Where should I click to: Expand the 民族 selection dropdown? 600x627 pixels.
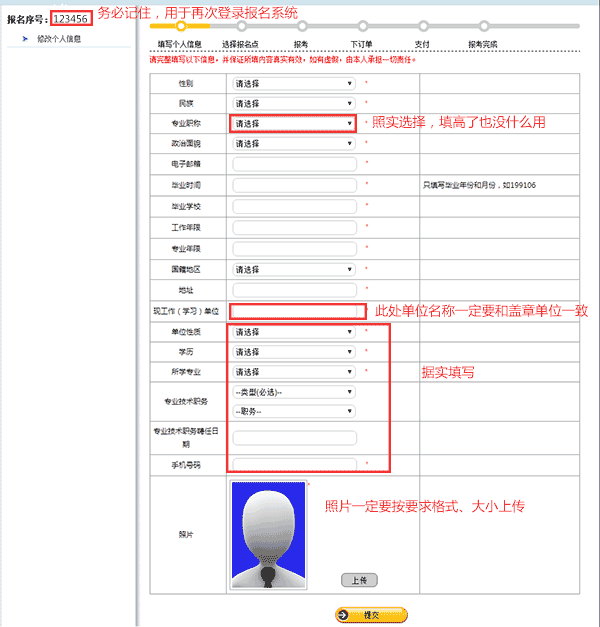click(294, 103)
